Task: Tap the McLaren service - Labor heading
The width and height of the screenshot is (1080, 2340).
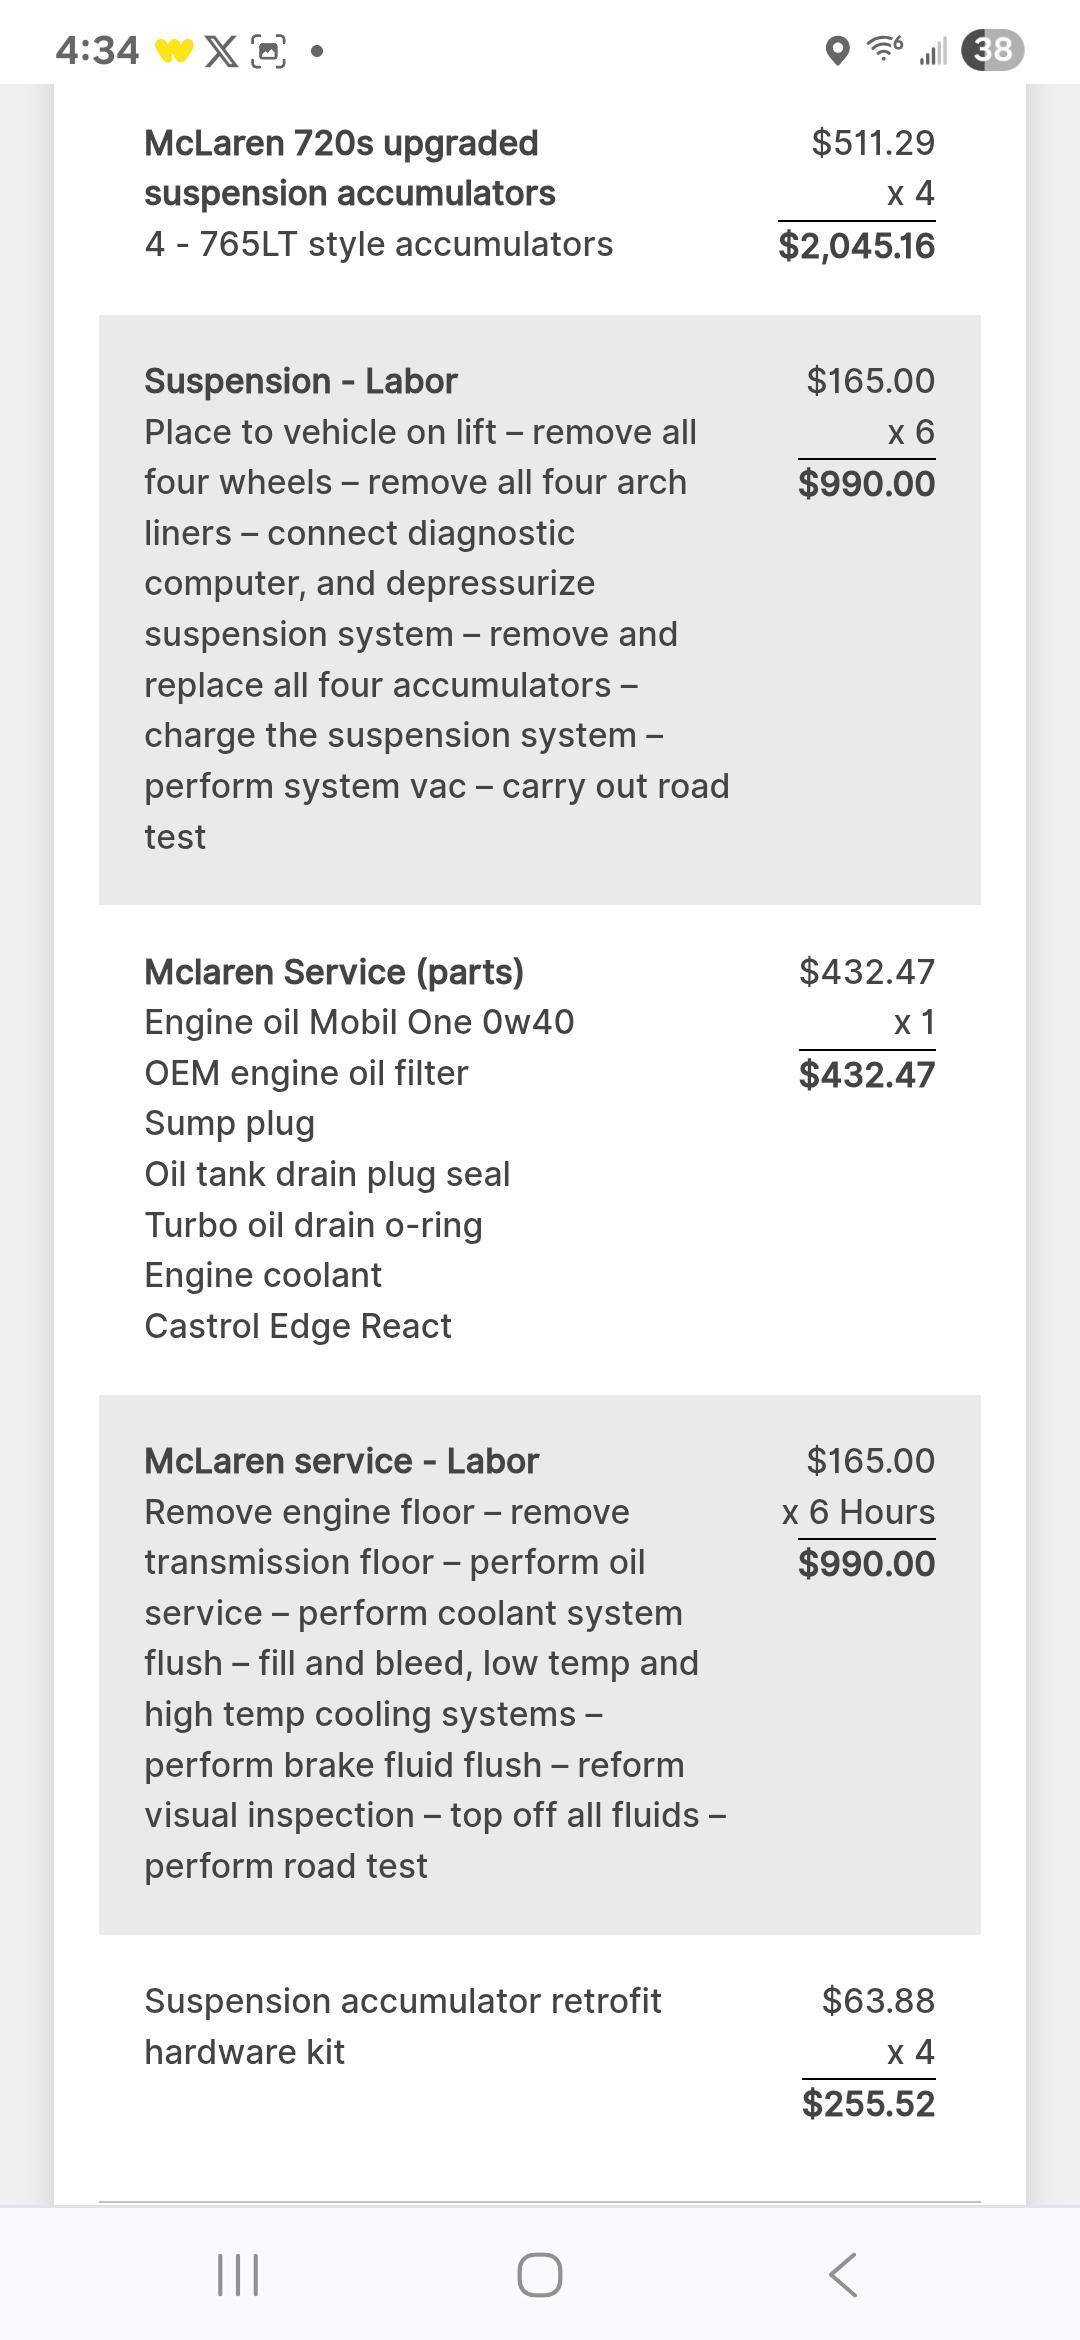Action: point(341,1461)
